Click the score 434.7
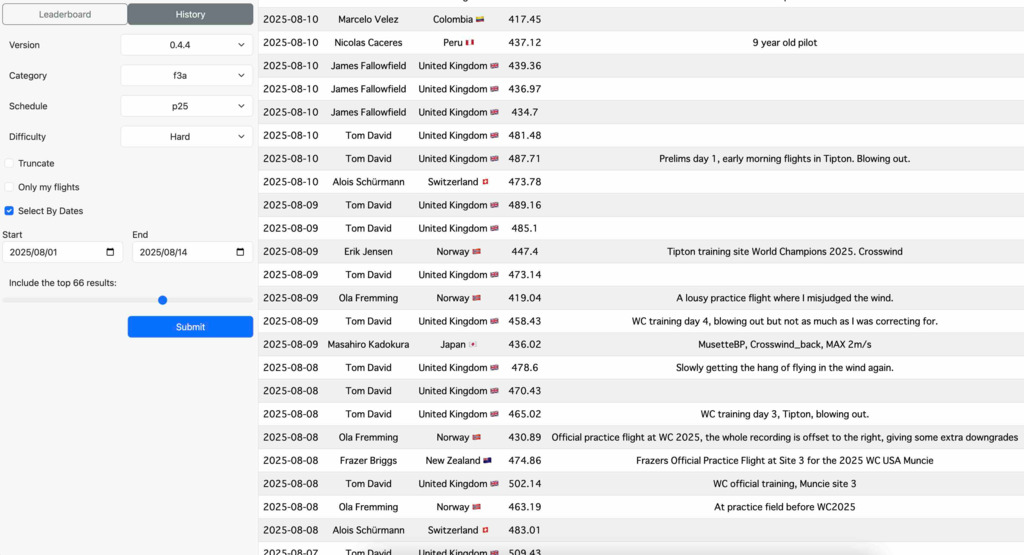The width and height of the screenshot is (1024, 555). (x=524, y=112)
